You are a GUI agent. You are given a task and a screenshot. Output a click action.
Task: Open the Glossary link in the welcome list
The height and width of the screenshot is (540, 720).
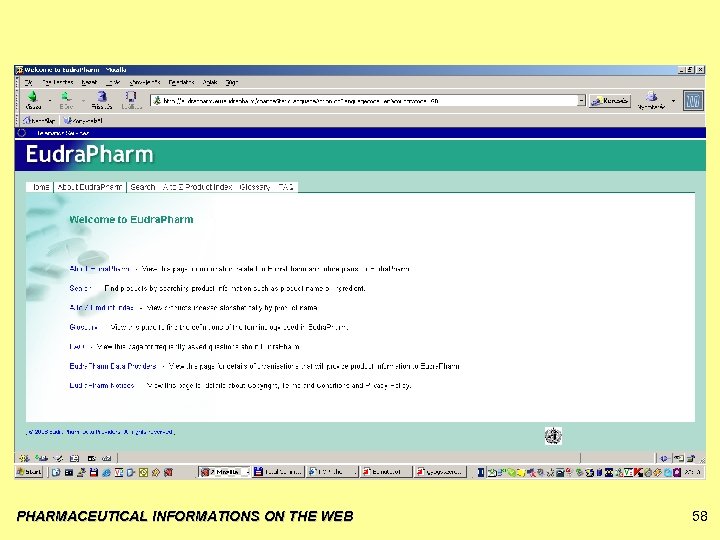pos(83,327)
